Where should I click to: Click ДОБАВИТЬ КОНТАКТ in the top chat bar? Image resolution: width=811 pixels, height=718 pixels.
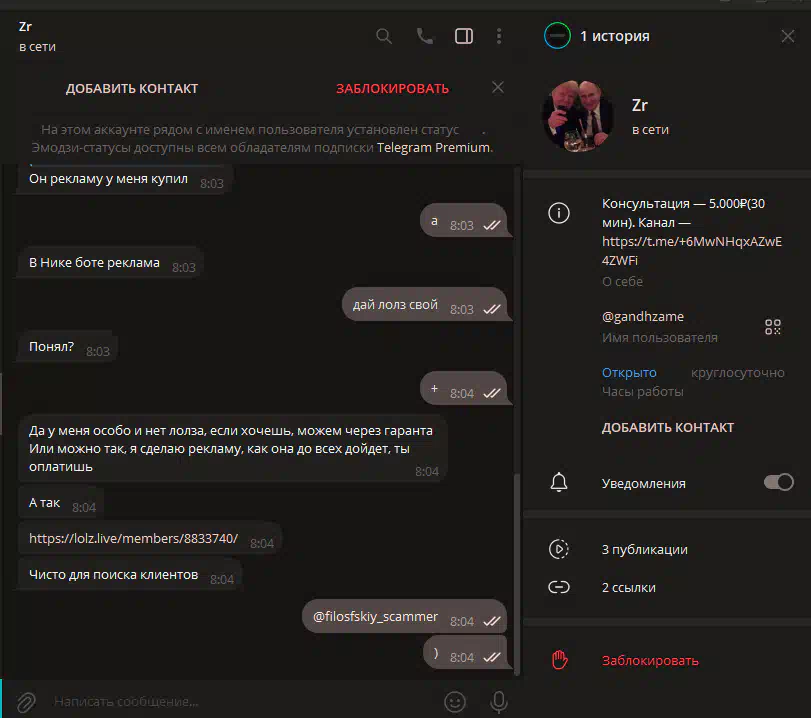click(132, 88)
